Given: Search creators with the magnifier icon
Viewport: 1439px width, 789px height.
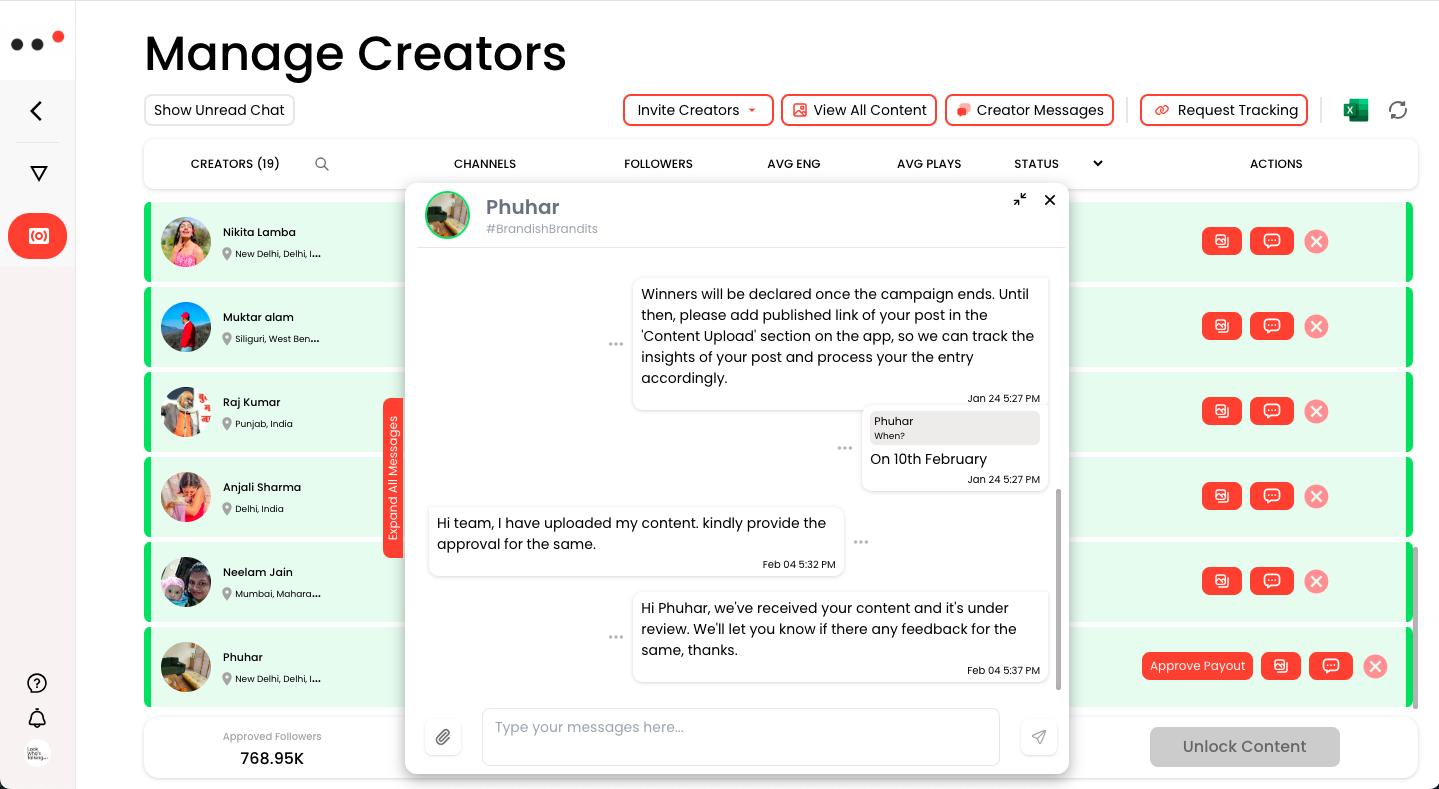Looking at the screenshot, I should pos(322,164).
